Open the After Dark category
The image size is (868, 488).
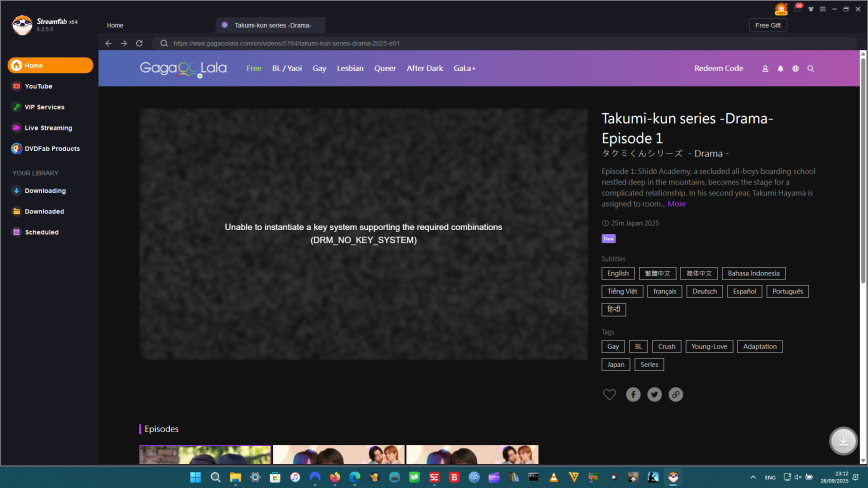(424, 69)
